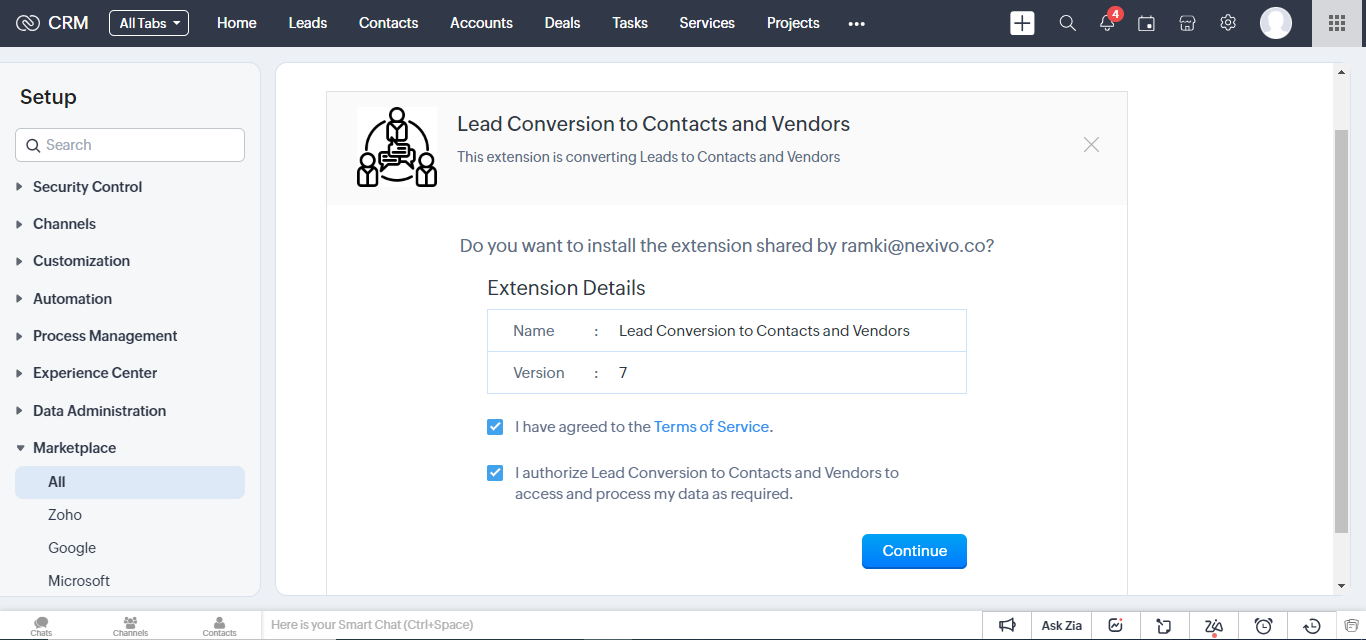This screenshot has width=1366, height=640.
Task: Go to the Tasks tab
Action: (x=630, y=23)
